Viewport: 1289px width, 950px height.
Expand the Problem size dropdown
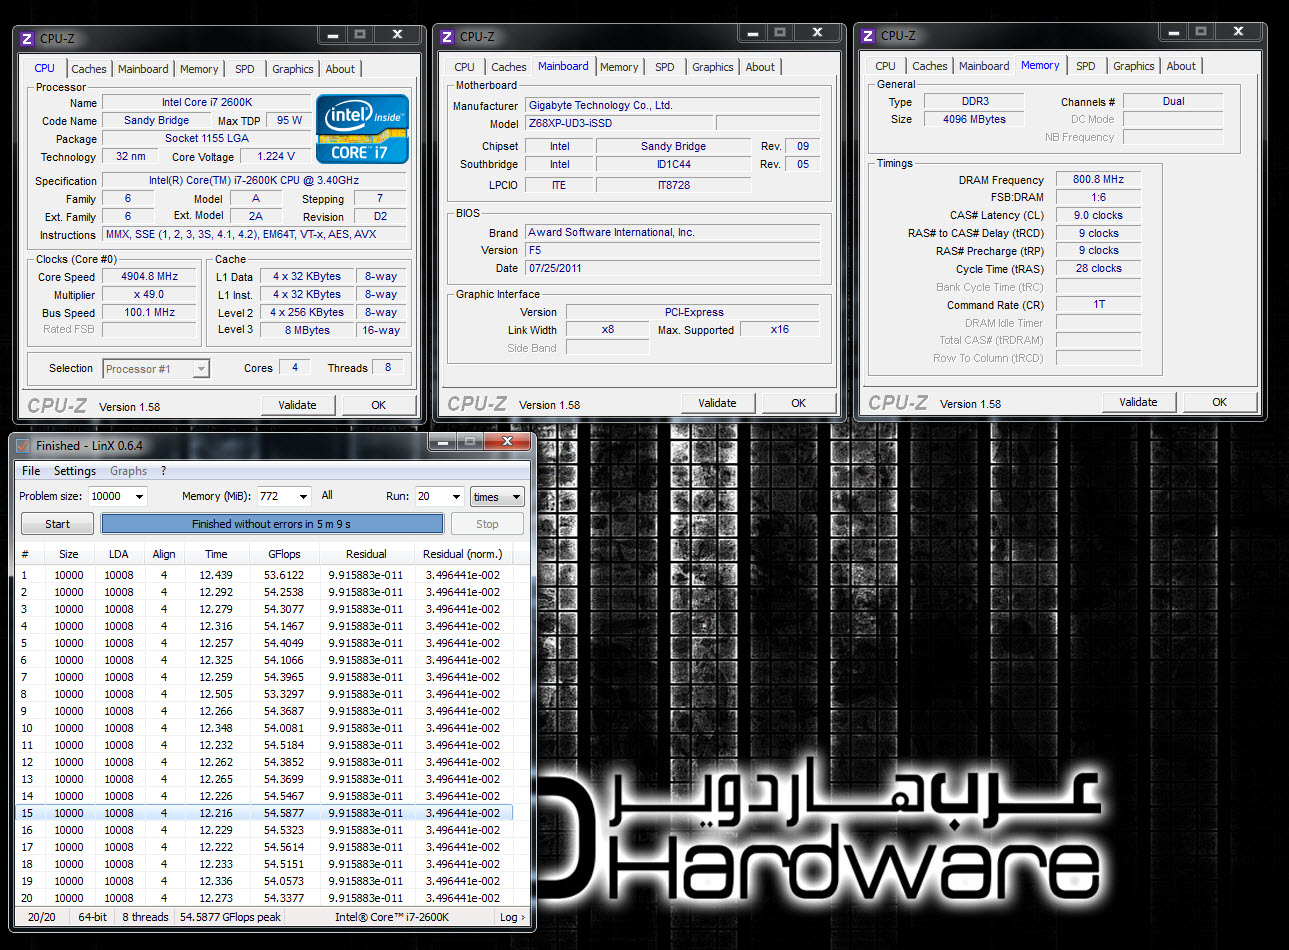point(139,497)
